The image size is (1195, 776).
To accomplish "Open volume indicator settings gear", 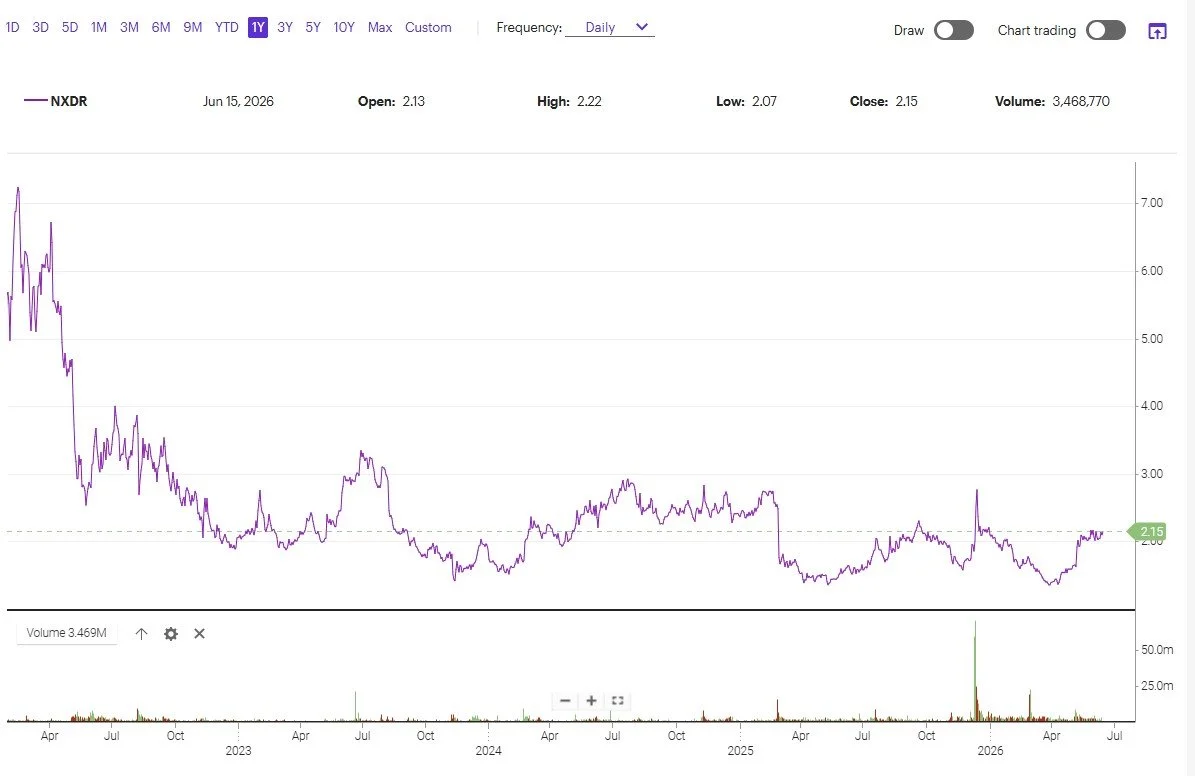I will [x=171, y=633].
